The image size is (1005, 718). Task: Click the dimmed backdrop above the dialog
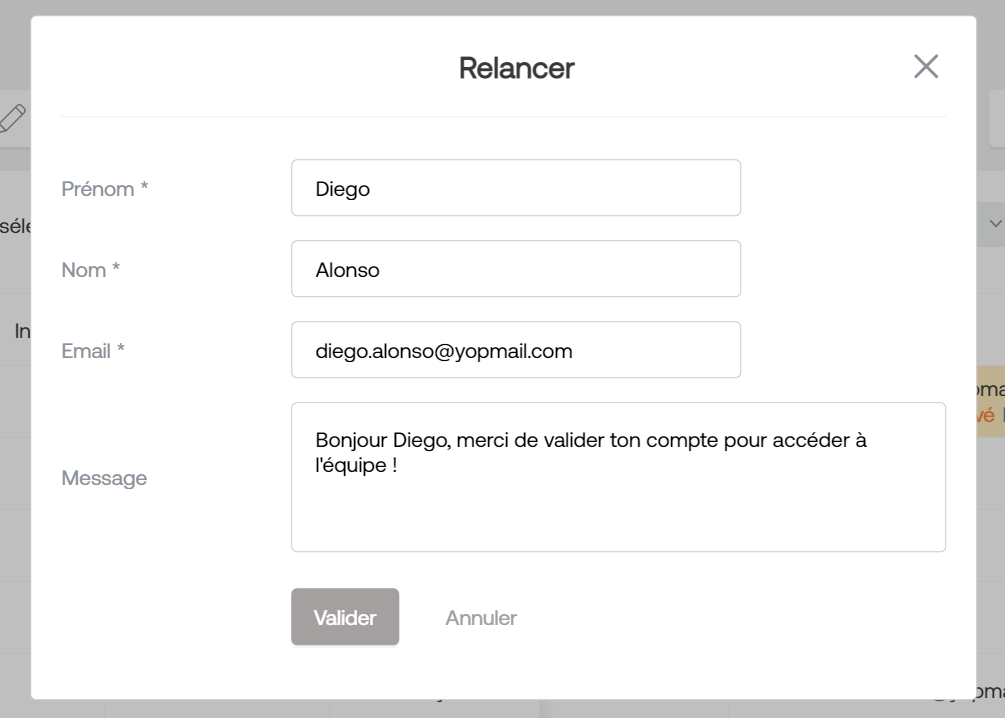502,7
